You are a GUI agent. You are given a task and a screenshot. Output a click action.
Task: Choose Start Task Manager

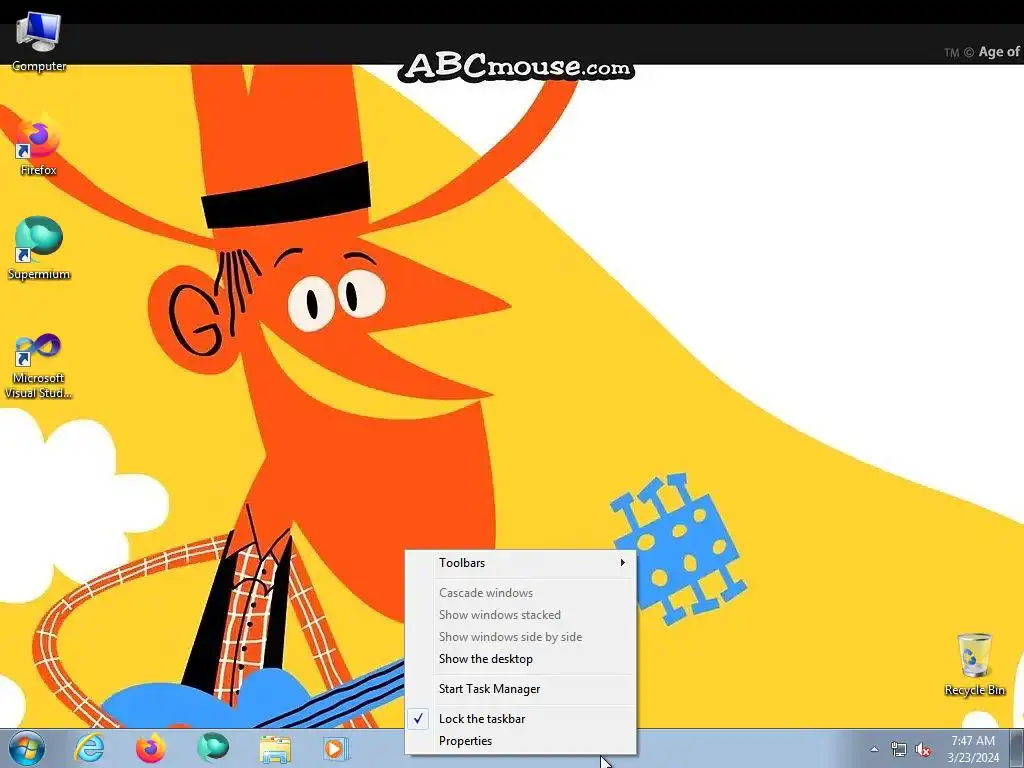coord(521,689)
